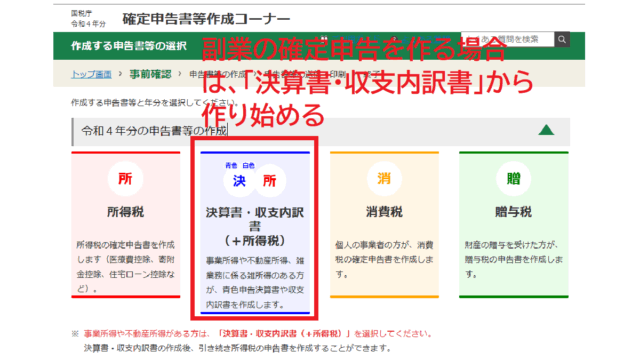The image size is (640, 360).
Task: Click the green 贈 circle icon
Action: click(x=513, y=179)
